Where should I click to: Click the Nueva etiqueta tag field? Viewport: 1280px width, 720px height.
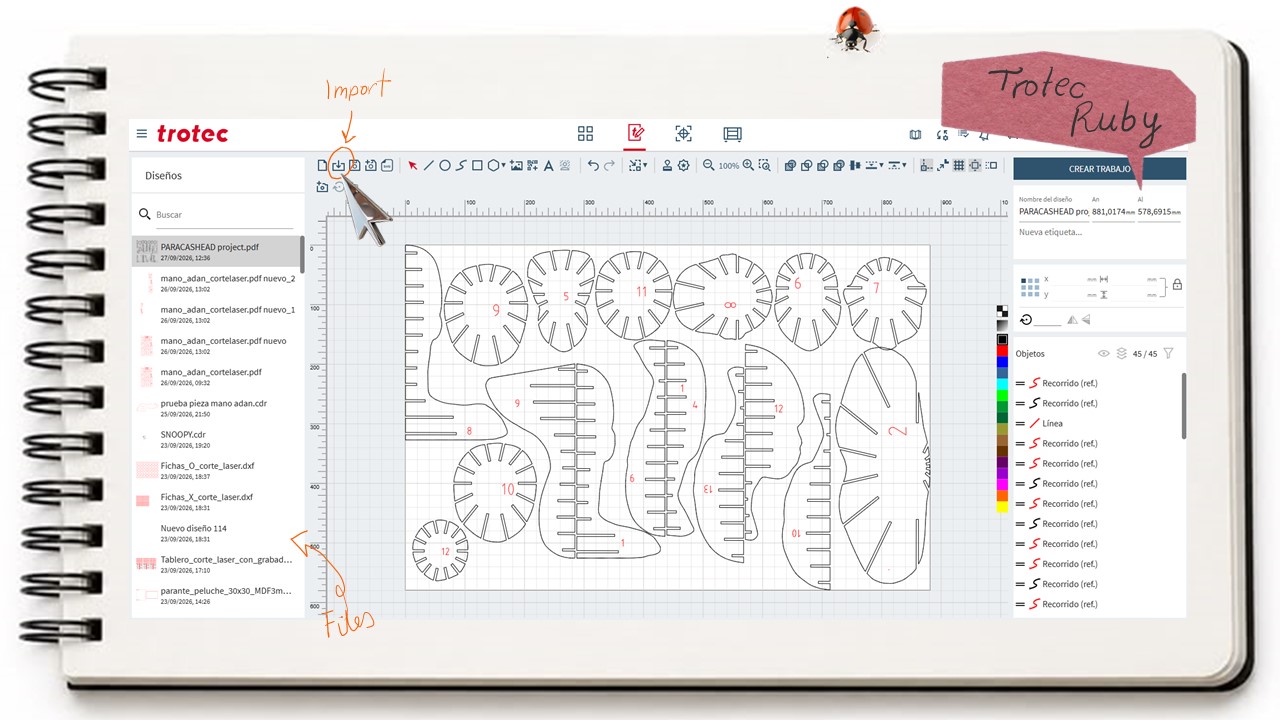point(1099,232)
